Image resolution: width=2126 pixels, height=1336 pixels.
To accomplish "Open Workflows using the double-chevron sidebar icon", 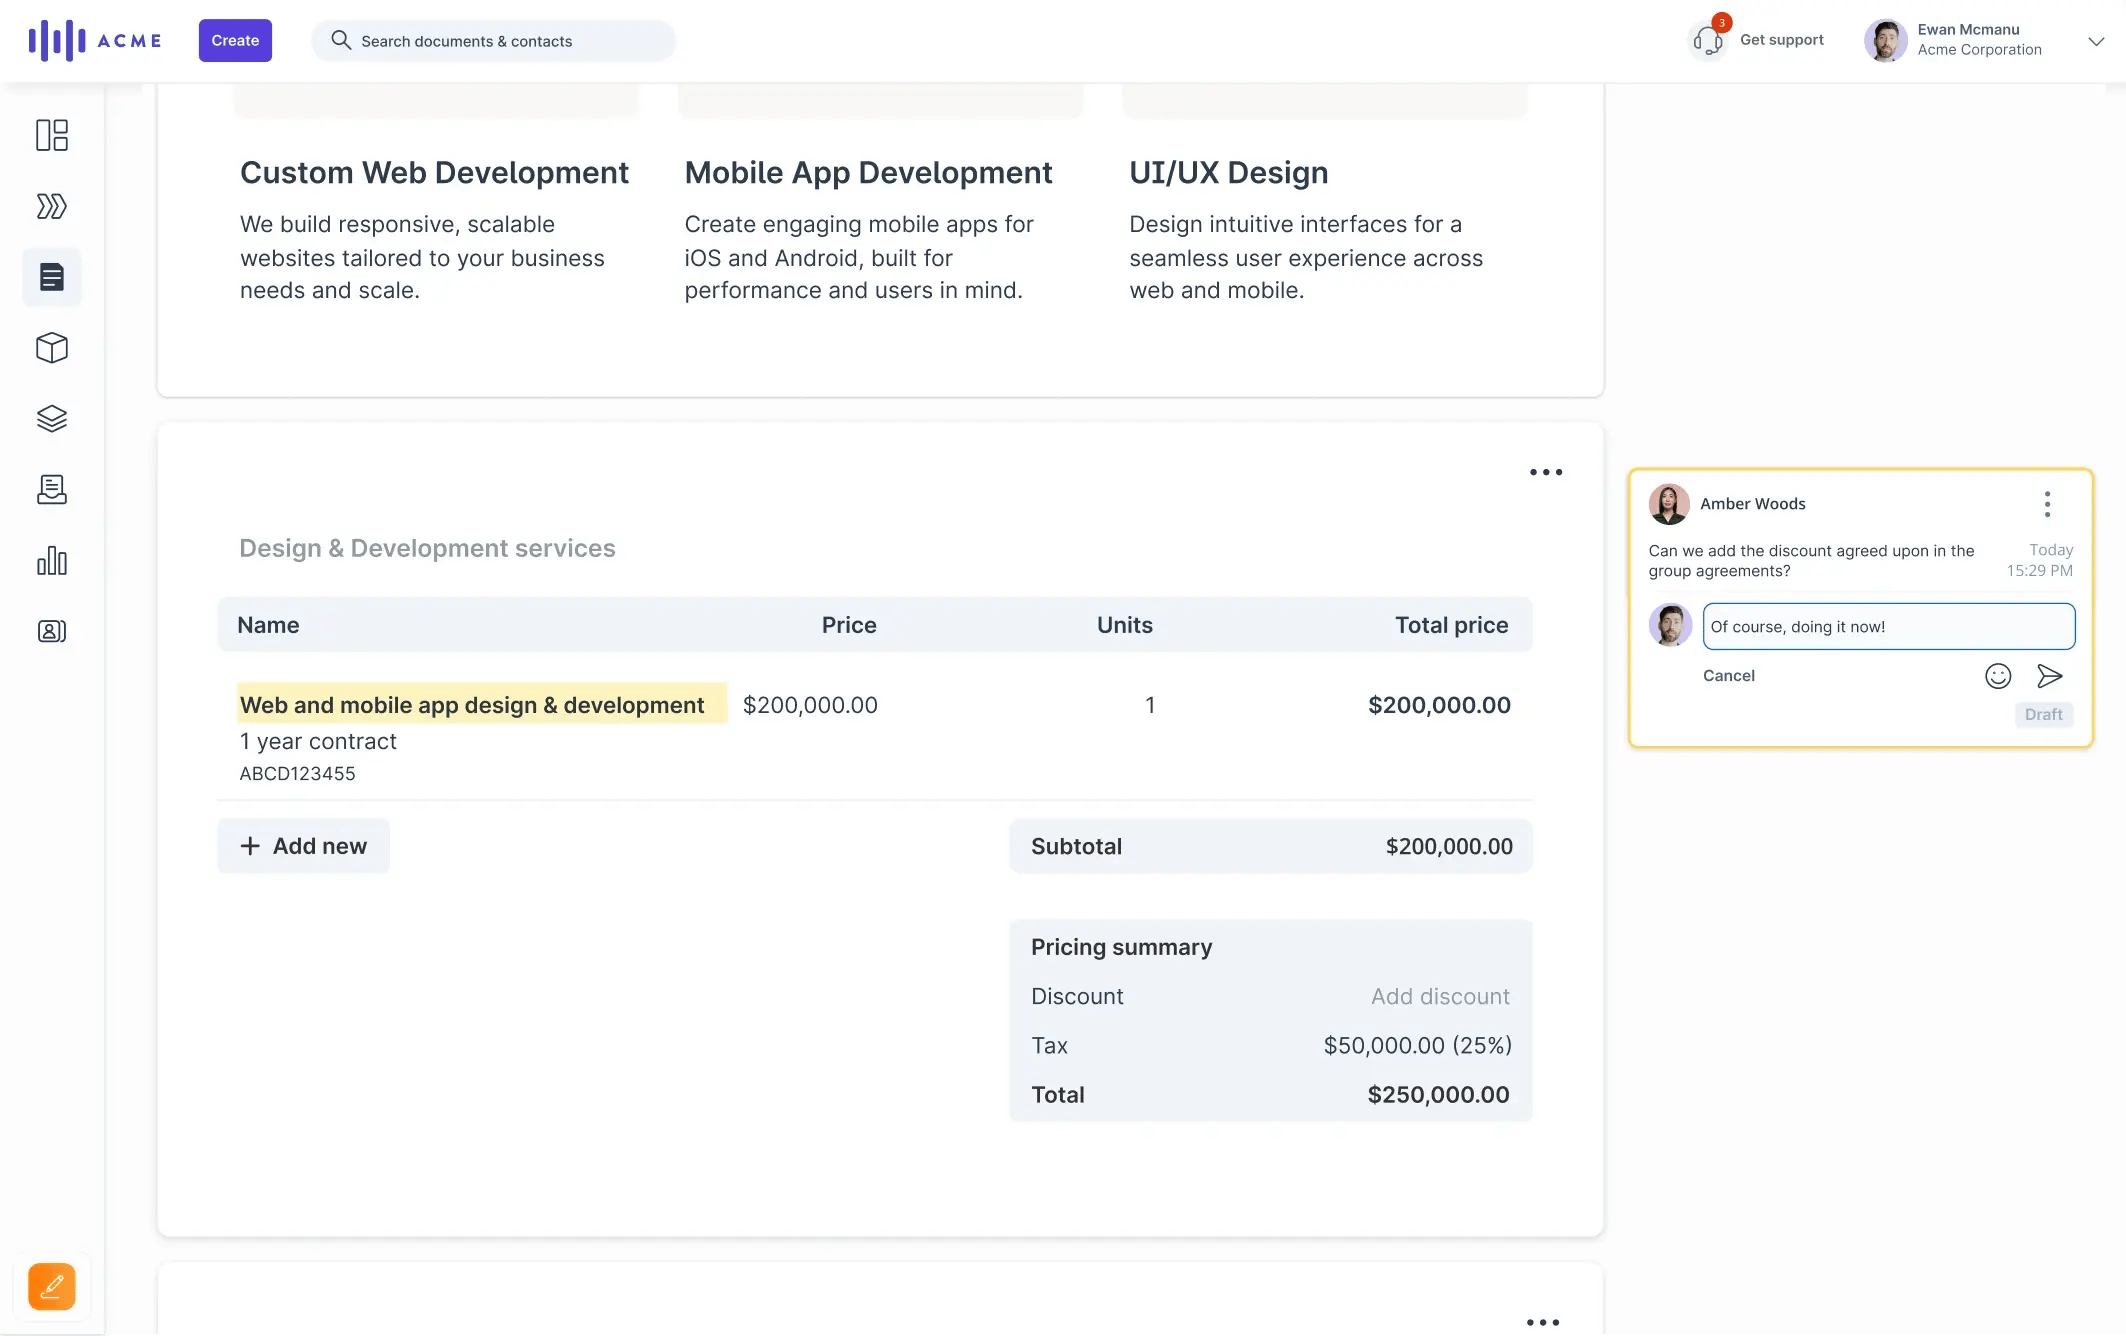I will [51, 206].
